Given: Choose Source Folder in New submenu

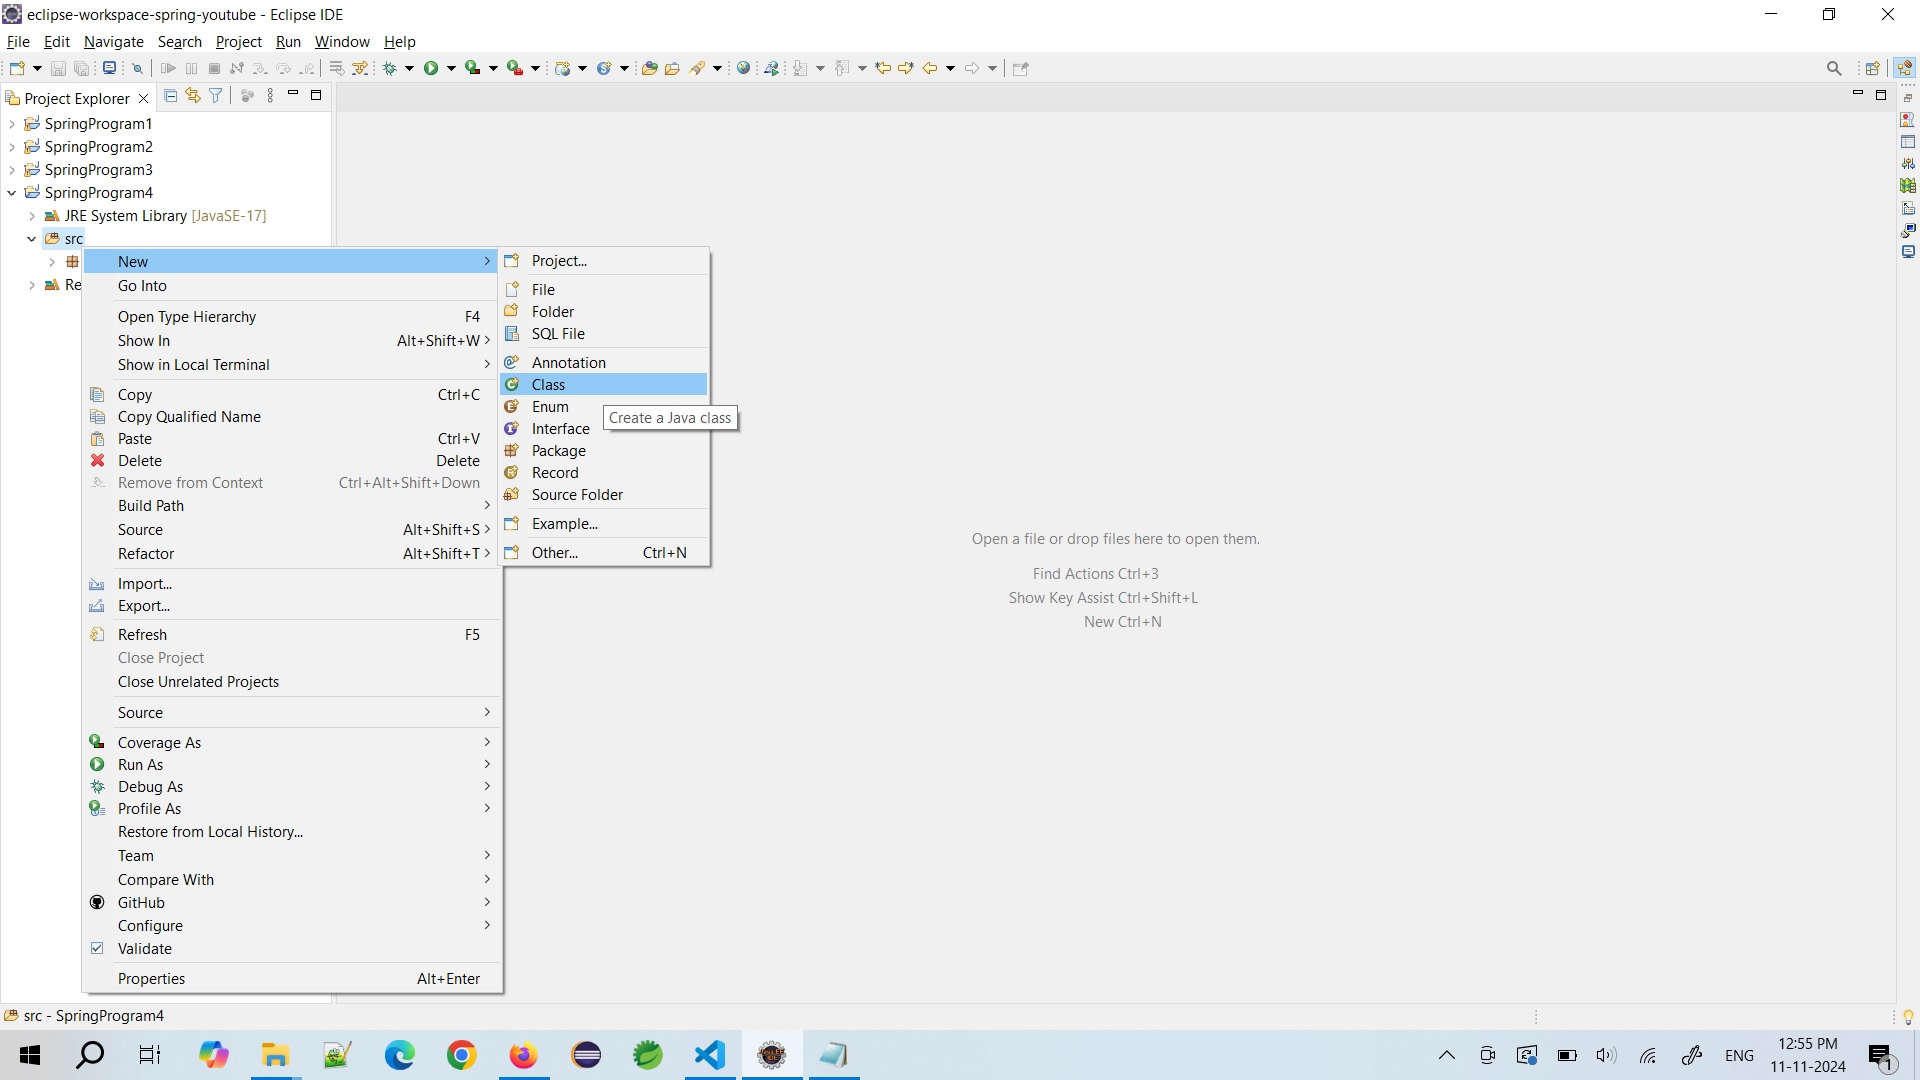Looking at the screenshot, I should [604, 495].
